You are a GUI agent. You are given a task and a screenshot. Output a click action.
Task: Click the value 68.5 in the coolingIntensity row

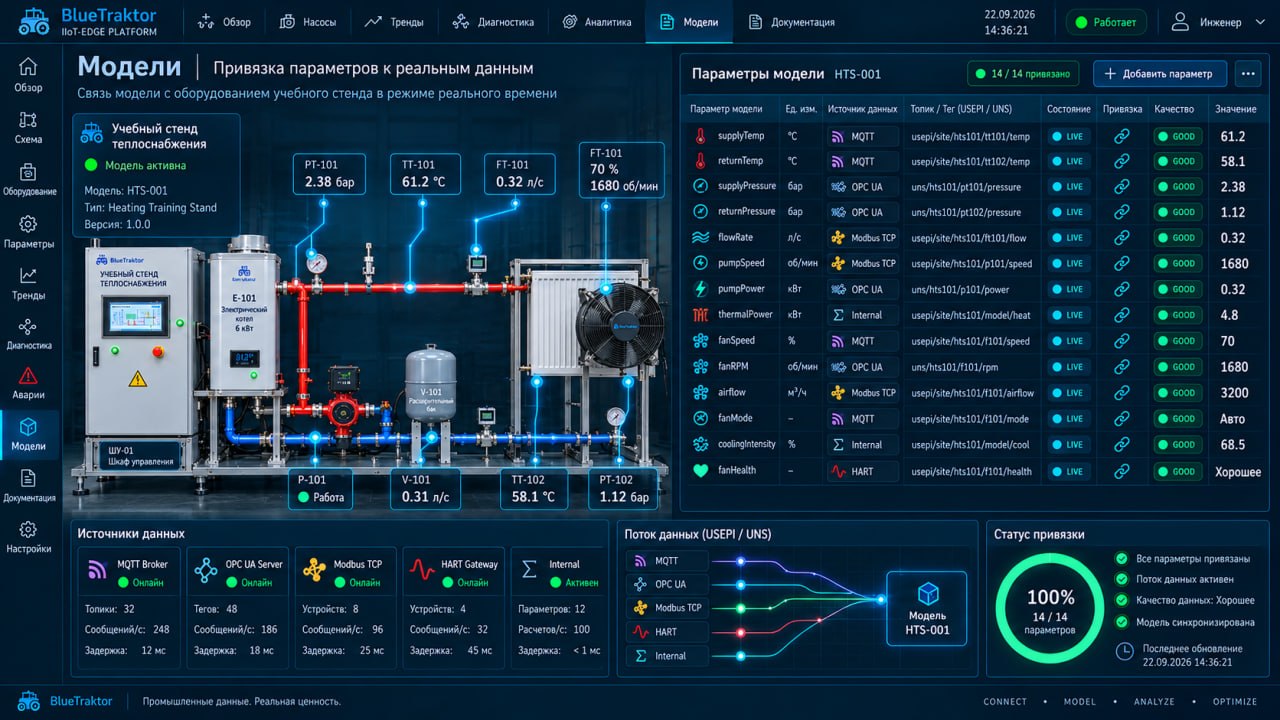[x=1233, y=445]
